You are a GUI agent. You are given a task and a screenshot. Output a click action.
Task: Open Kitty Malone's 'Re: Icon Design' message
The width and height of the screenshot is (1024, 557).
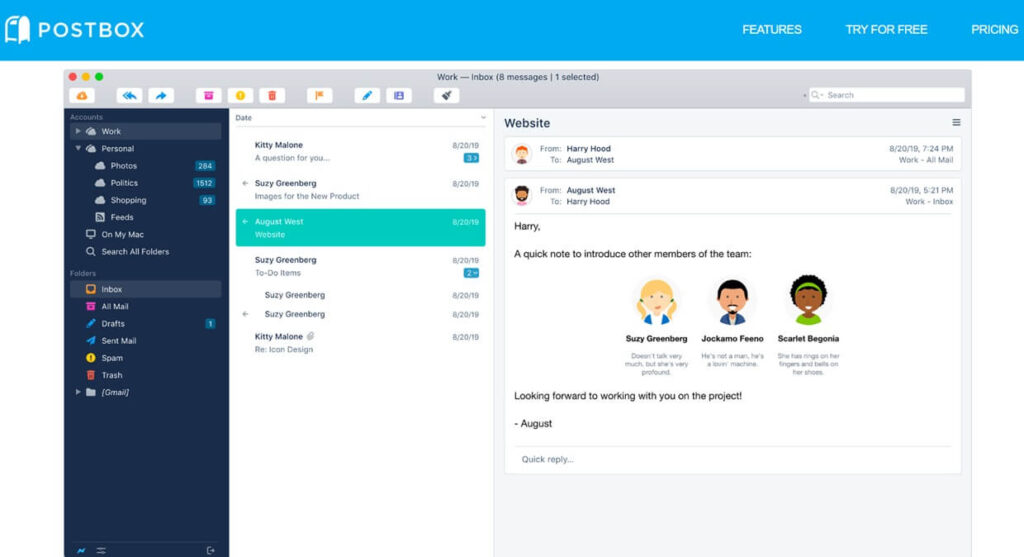(360, 343)
